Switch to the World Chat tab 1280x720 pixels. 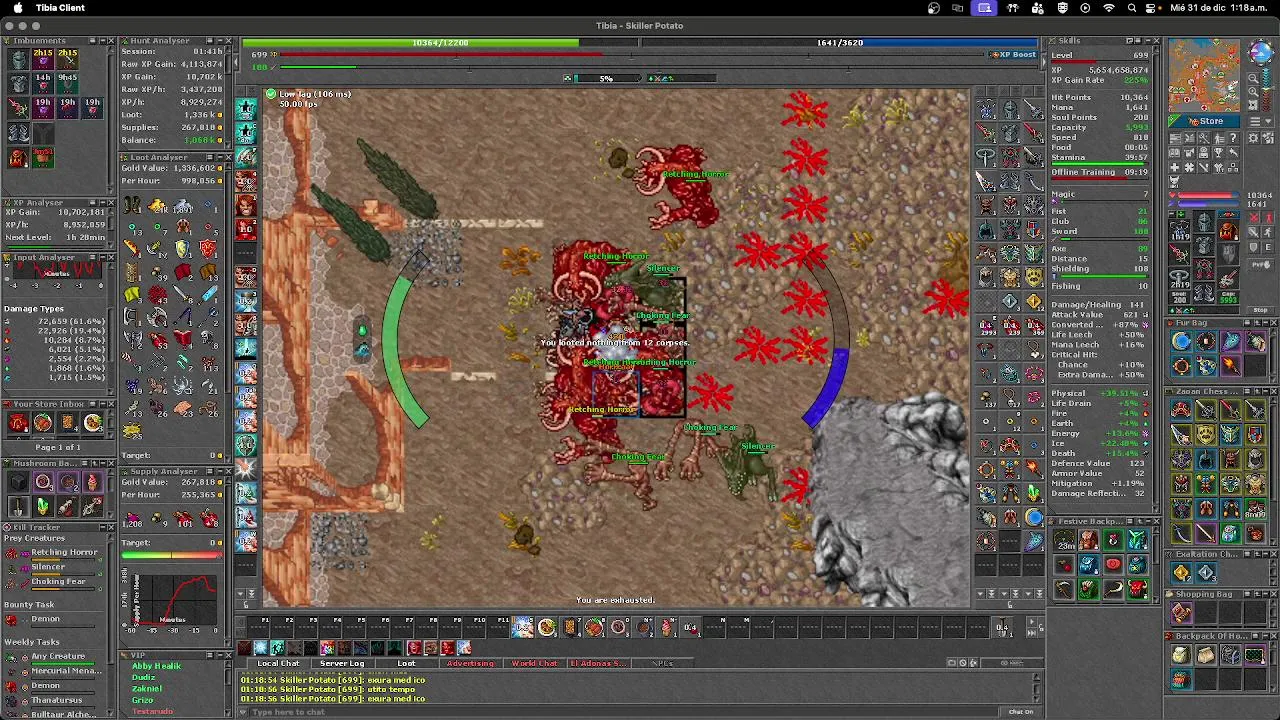pyautogui.click(x=534, y=663)
